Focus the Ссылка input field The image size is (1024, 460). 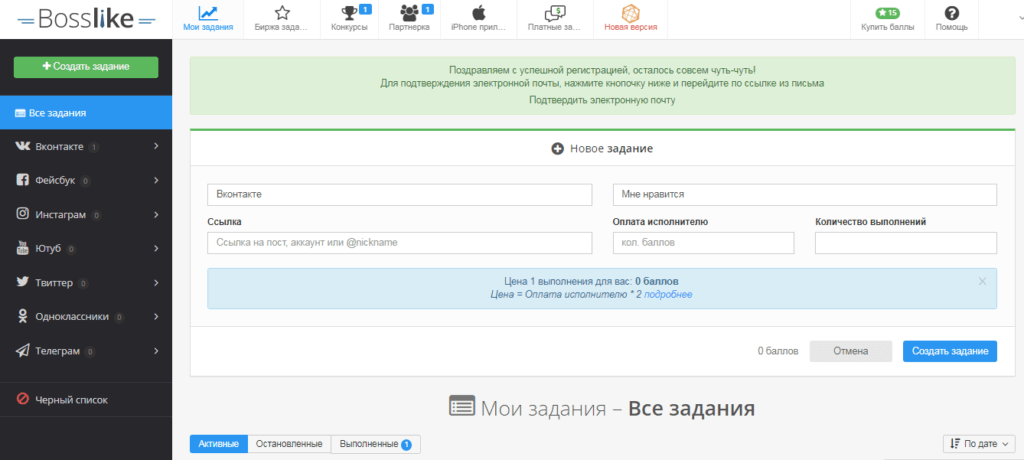[x=400, y=242]
